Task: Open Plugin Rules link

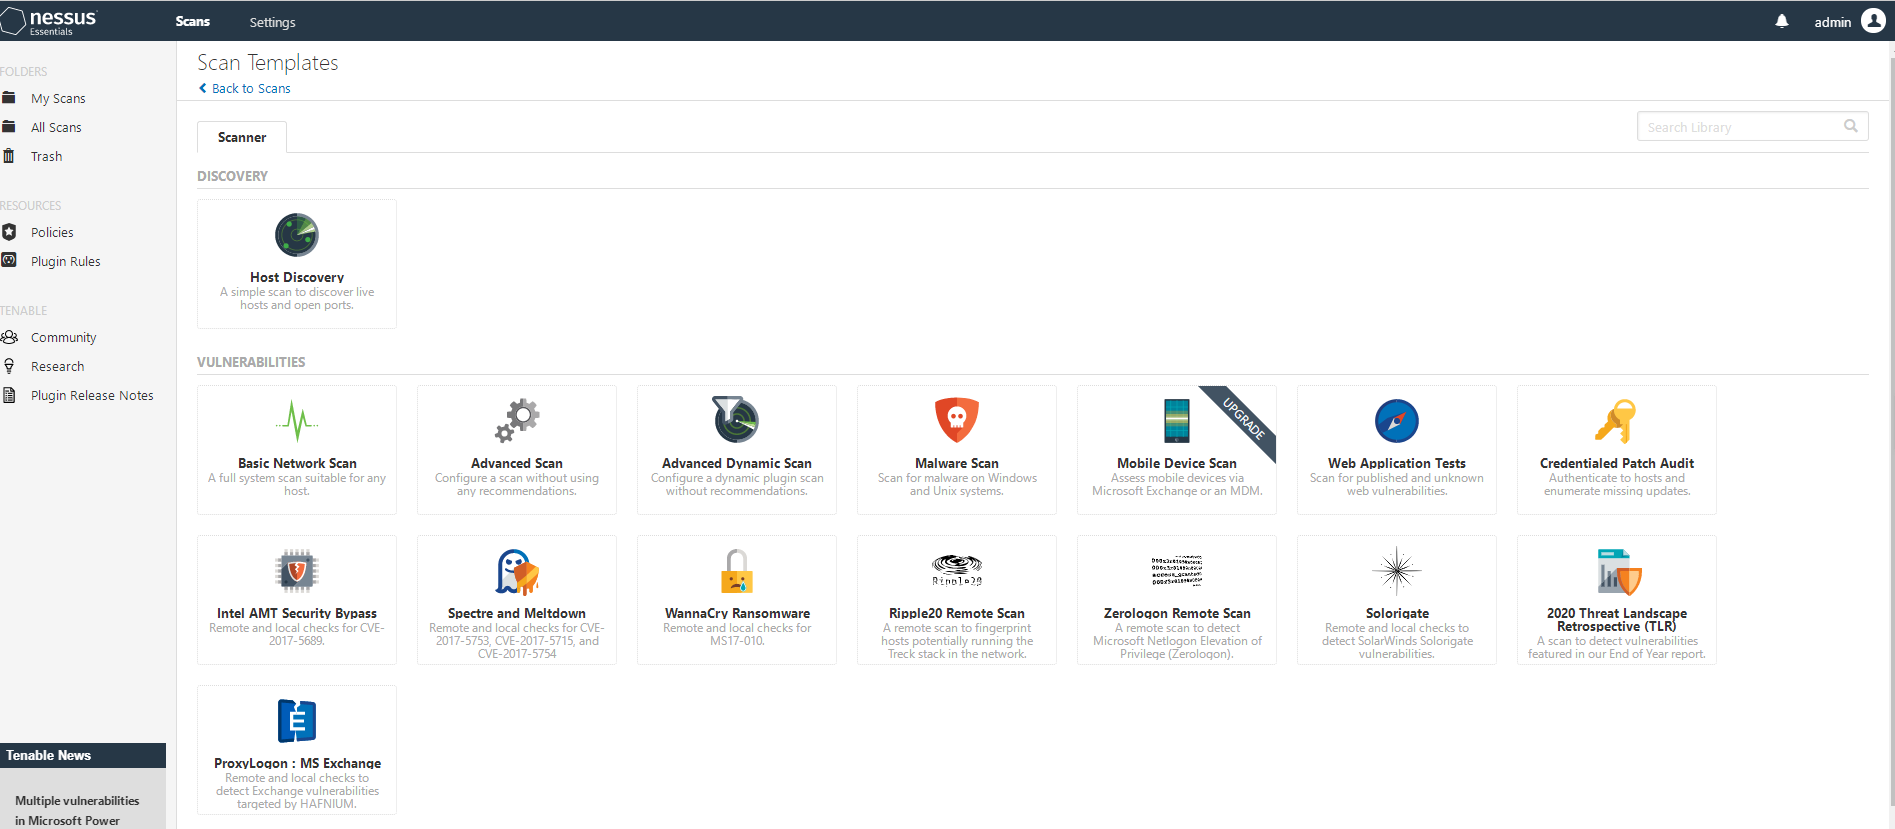Action: coord(65,261)
